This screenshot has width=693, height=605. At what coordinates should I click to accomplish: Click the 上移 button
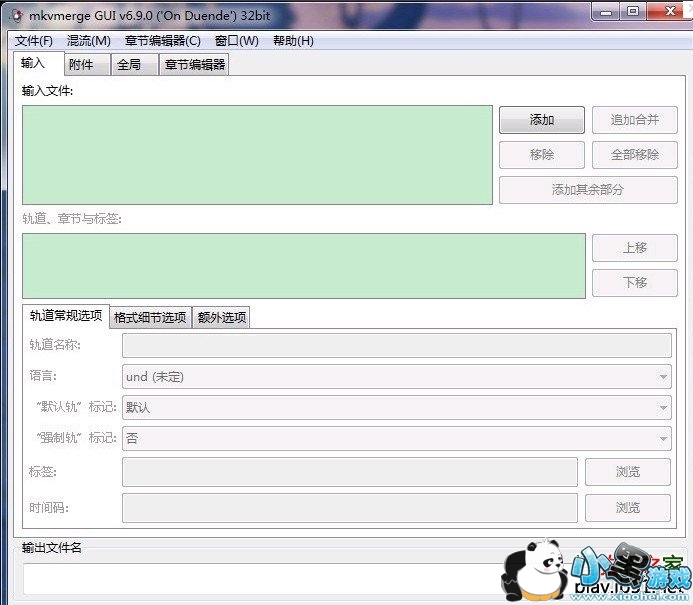[635, 247]
